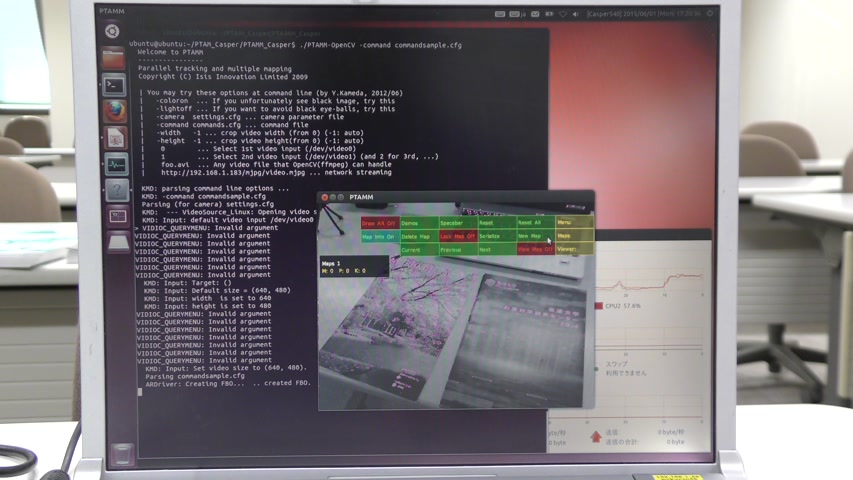Open the session power gear in the top panel

pyautogui.click(x=709, y=13)
